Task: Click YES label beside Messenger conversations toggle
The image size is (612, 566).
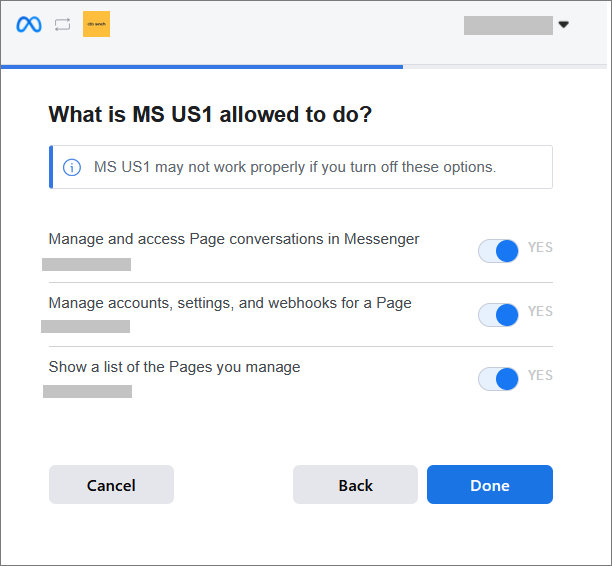Action: click(540, 248)
